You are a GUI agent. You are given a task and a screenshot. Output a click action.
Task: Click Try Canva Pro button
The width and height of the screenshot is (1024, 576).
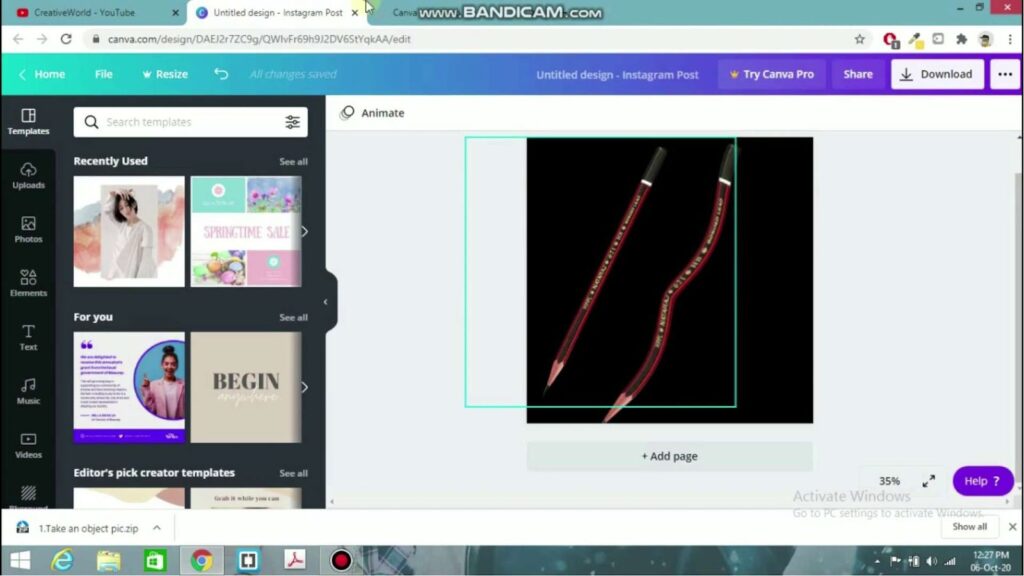click(x=772, y=74)
